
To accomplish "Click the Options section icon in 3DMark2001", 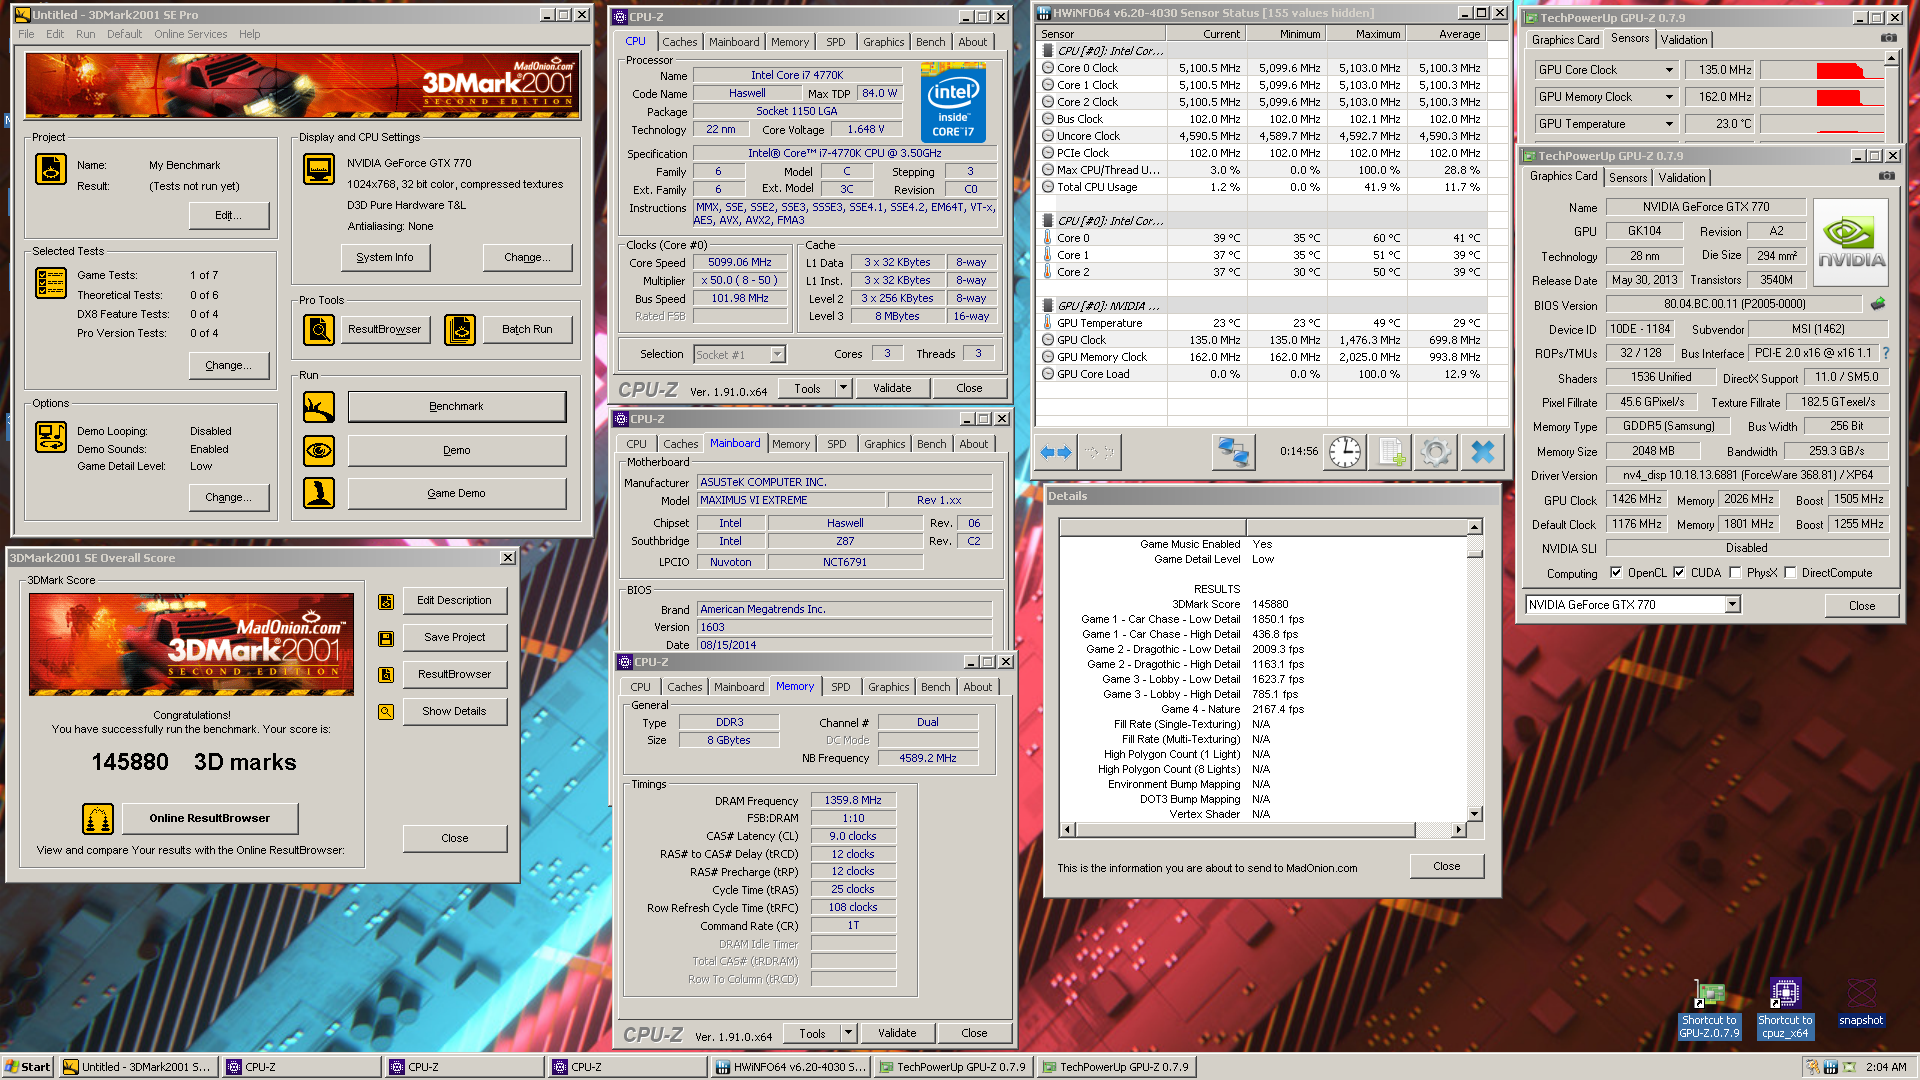I will (50, 437).
